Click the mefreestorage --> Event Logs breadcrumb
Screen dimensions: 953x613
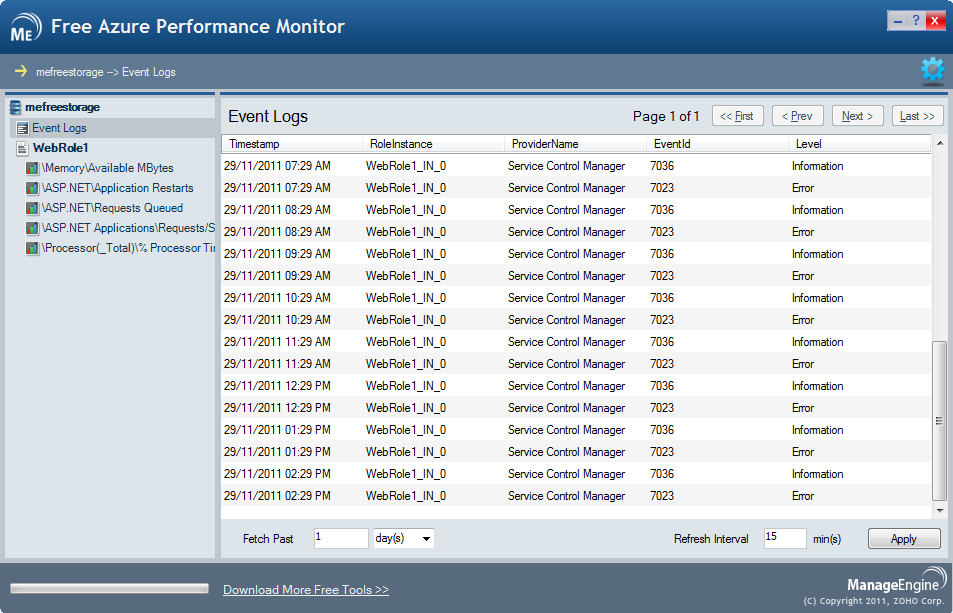[x=106, y=72]
